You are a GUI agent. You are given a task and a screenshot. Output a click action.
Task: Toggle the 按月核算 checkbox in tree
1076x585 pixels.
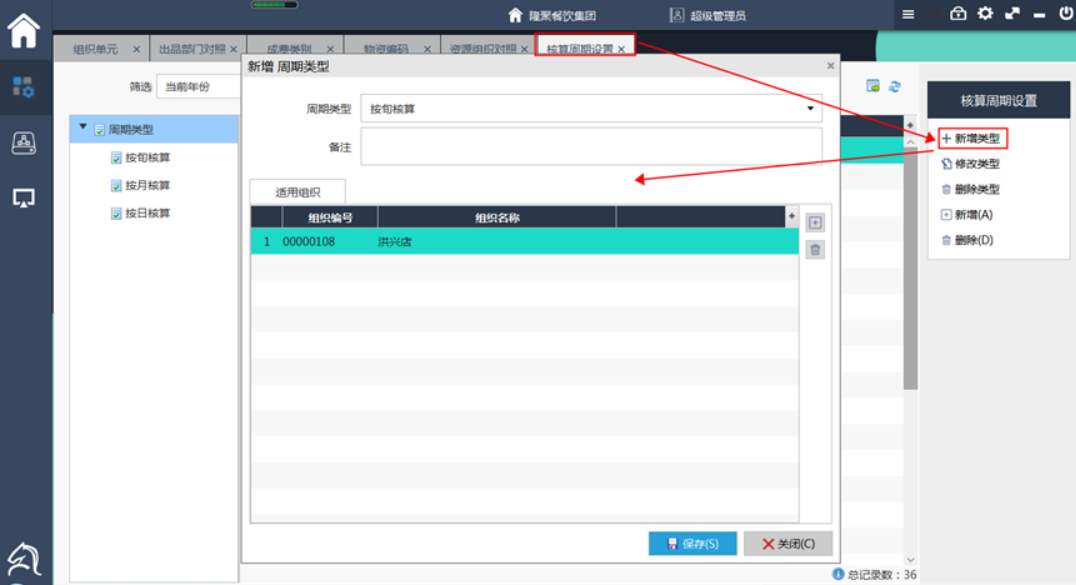pos(116,186)
